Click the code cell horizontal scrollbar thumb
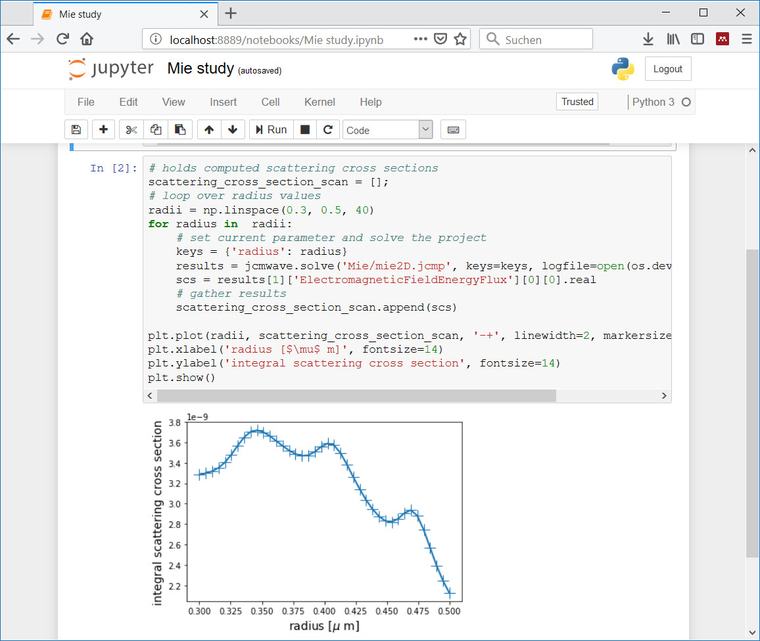Image resolution: width=760 pixels, height=641 pixels. click(356, 396)
